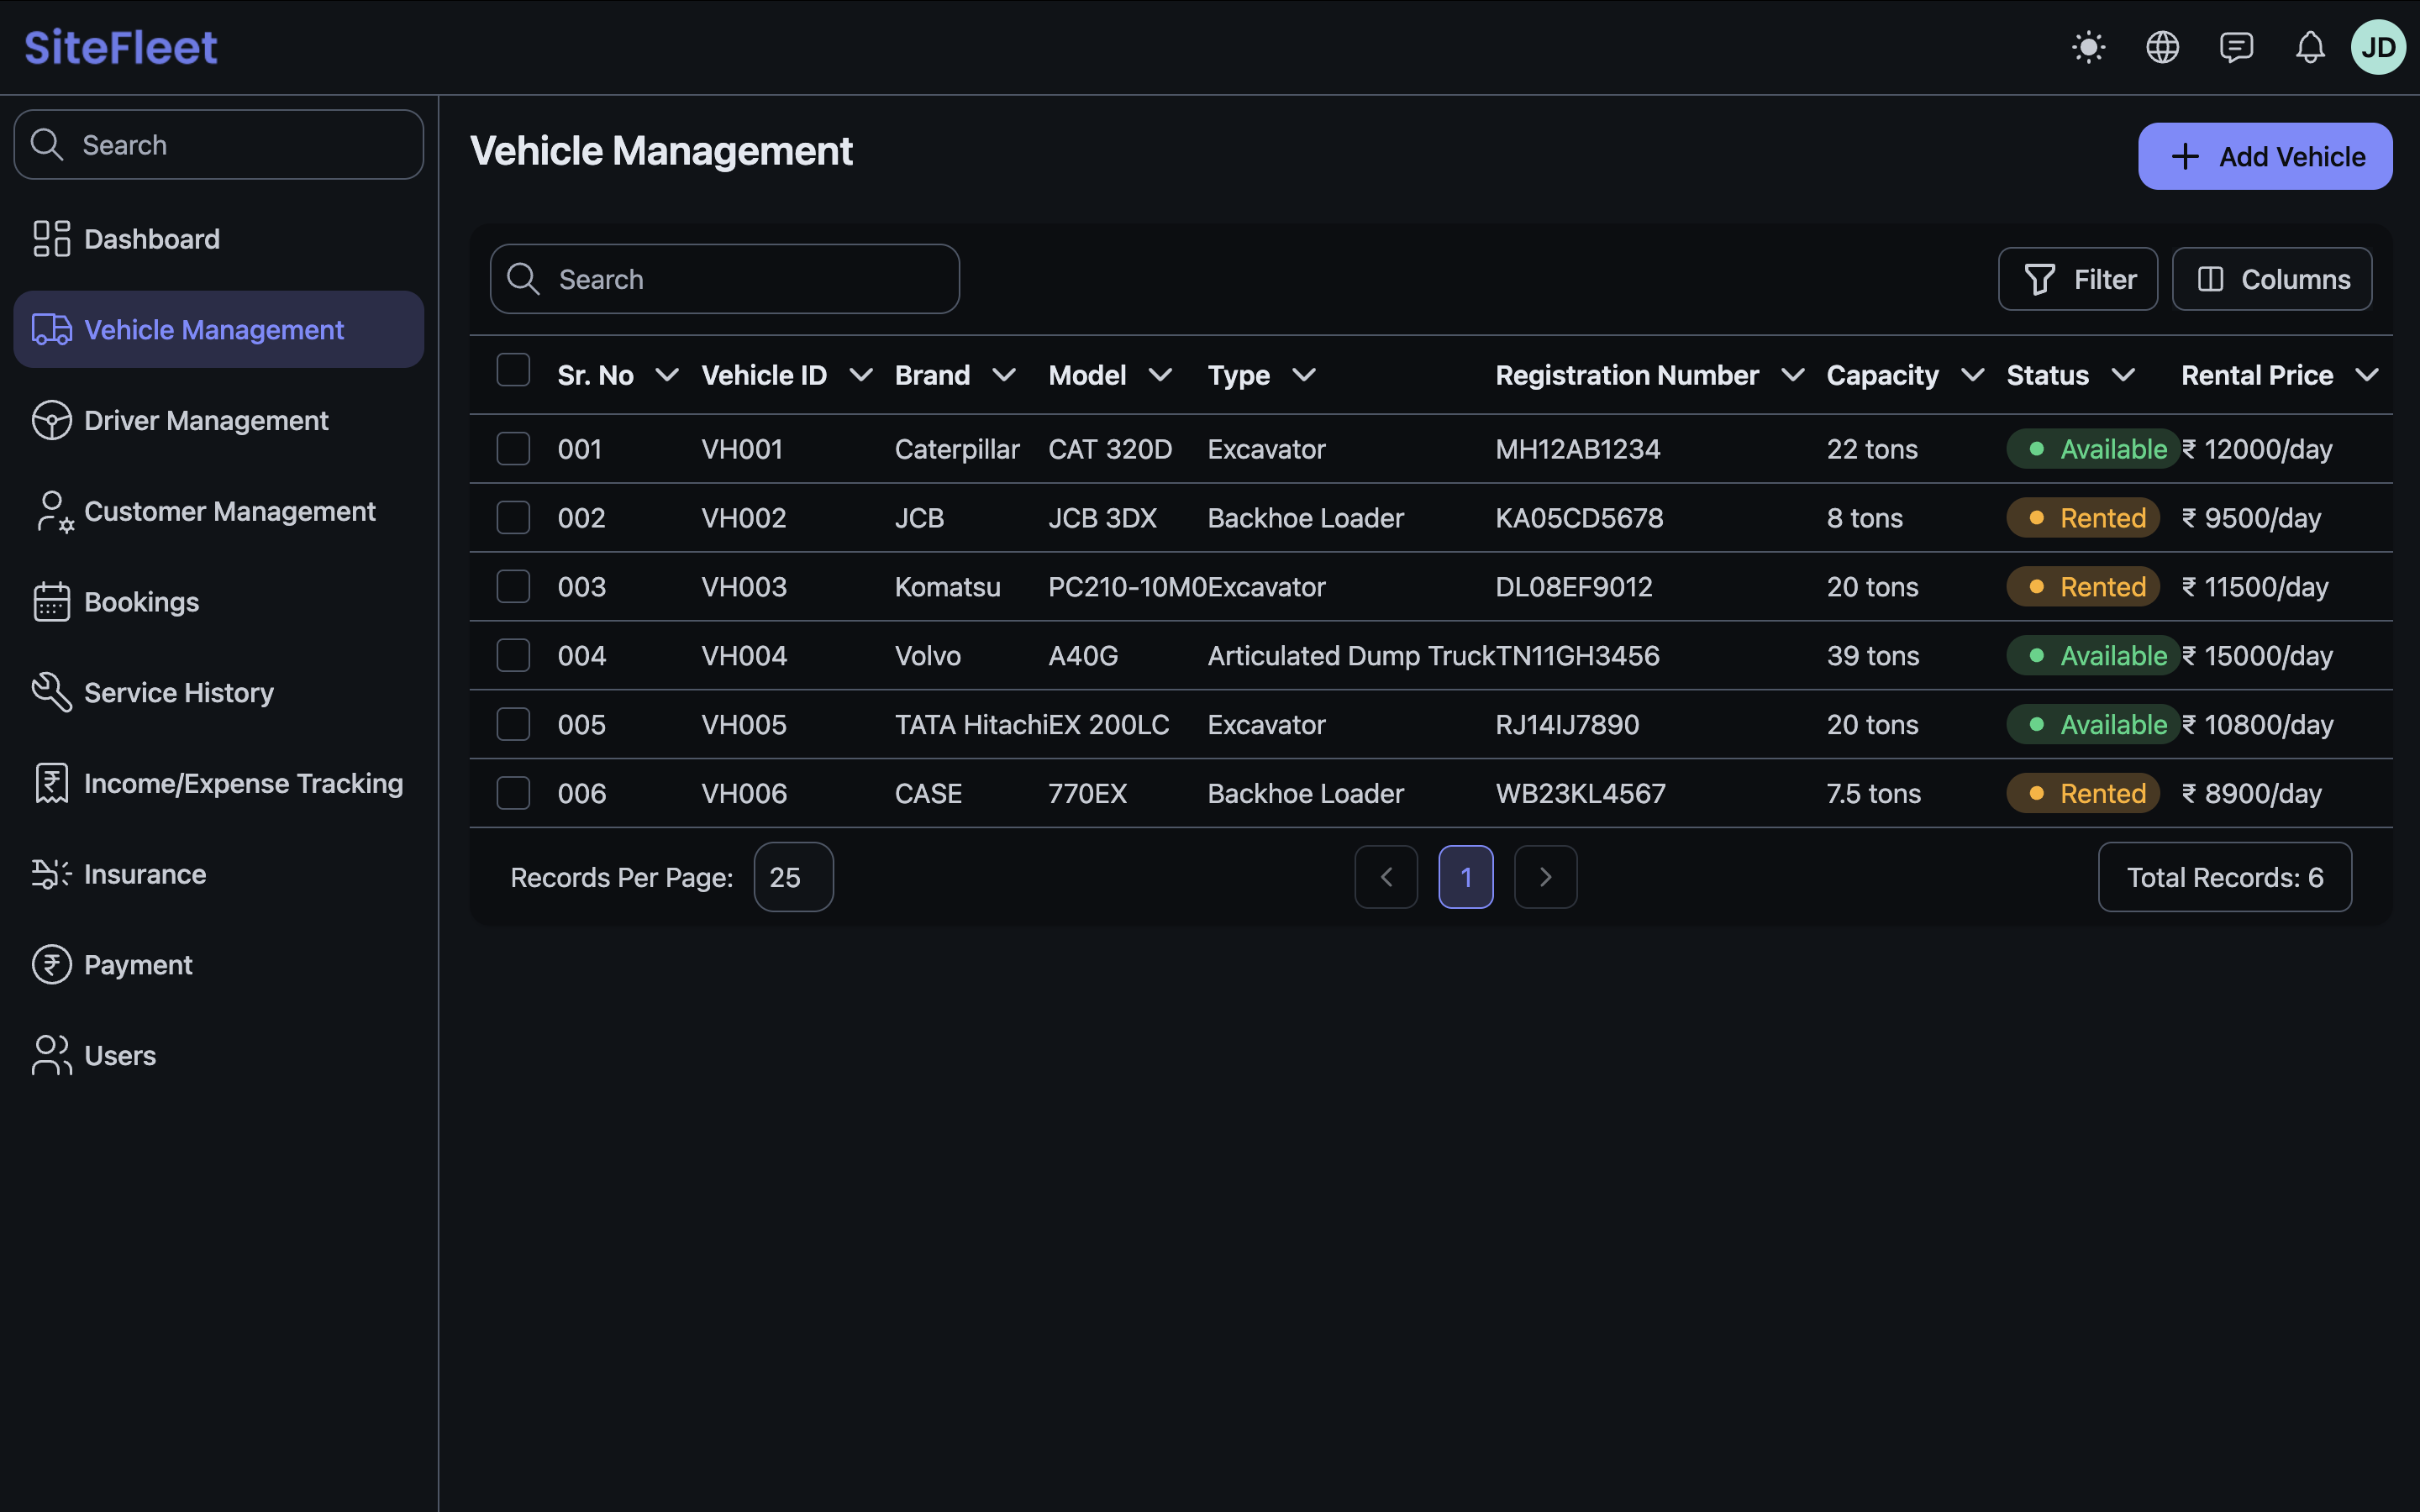Screen dimensions: 2420x1512
Task: Focus the vehicle table search field
Action: coord(740,279)
